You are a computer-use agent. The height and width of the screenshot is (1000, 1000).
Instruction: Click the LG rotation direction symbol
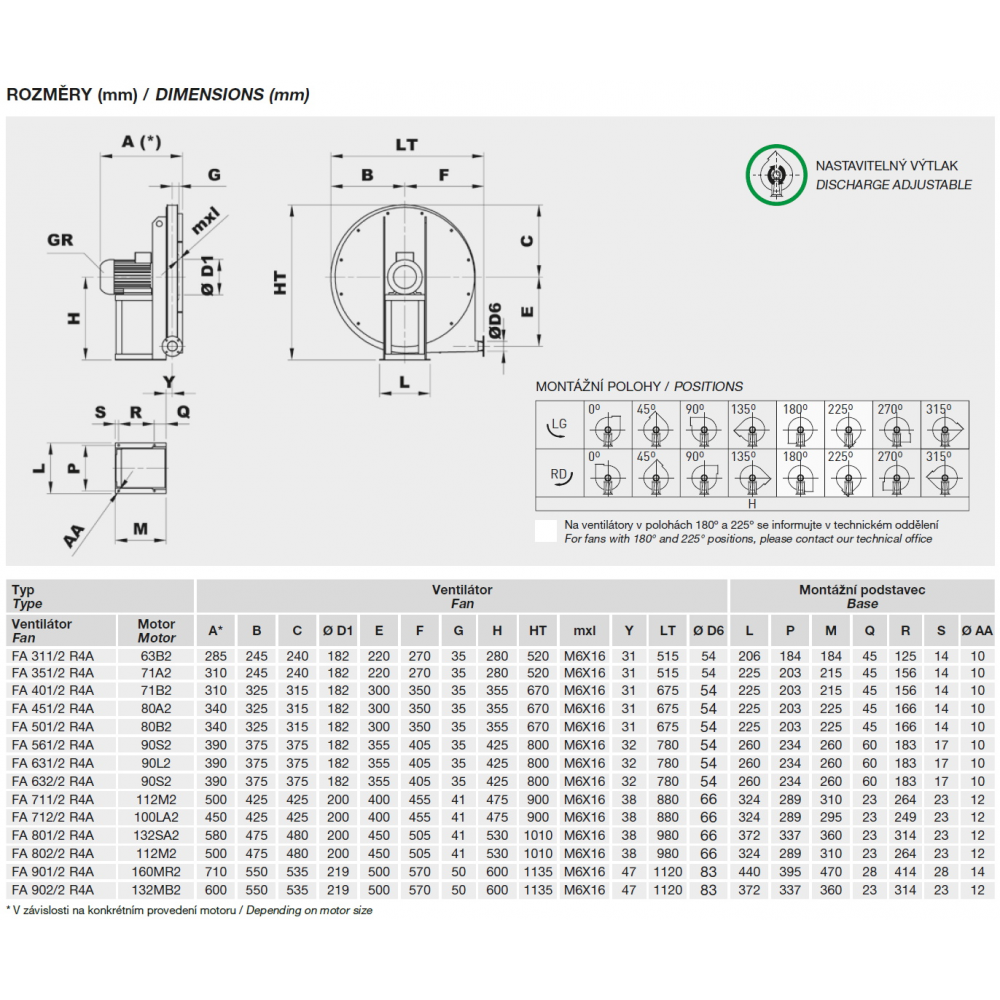pyautogui.click(x=559, y=425)
